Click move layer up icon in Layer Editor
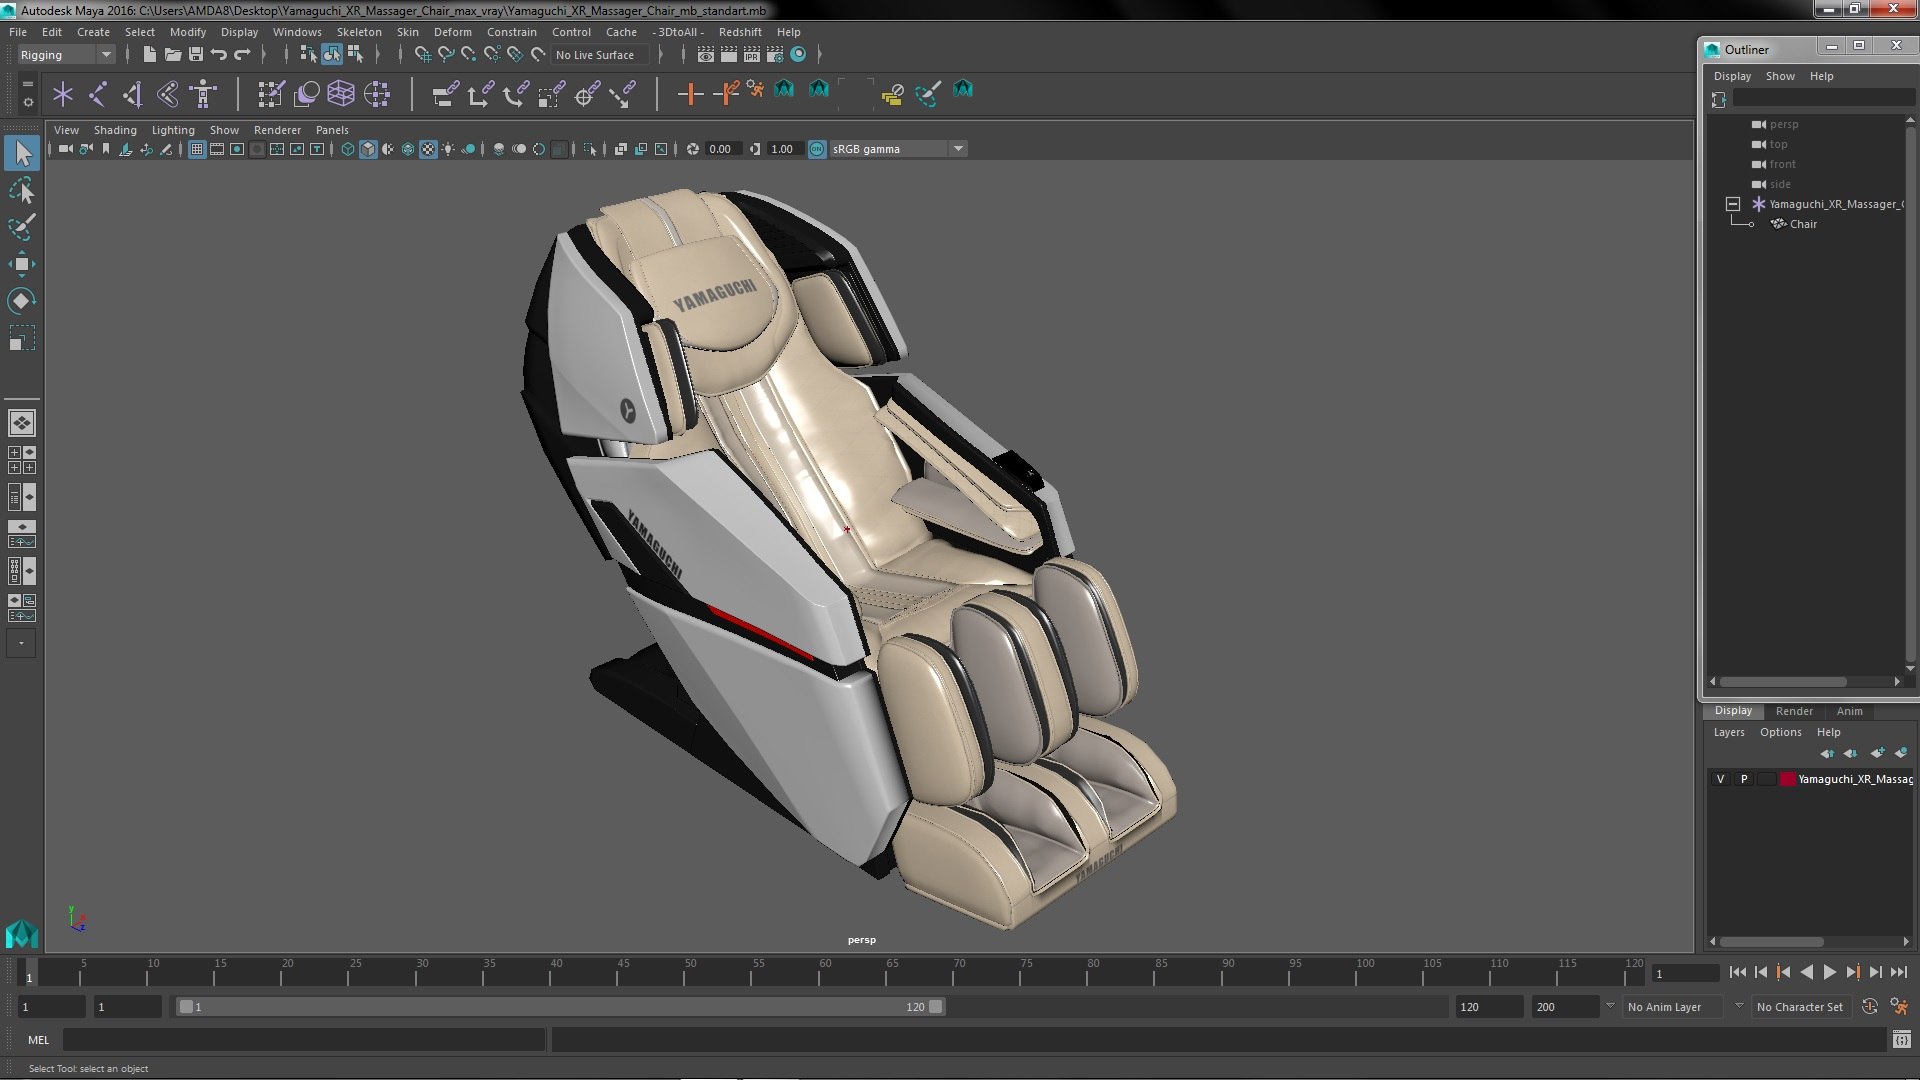 pos(1827,753)
